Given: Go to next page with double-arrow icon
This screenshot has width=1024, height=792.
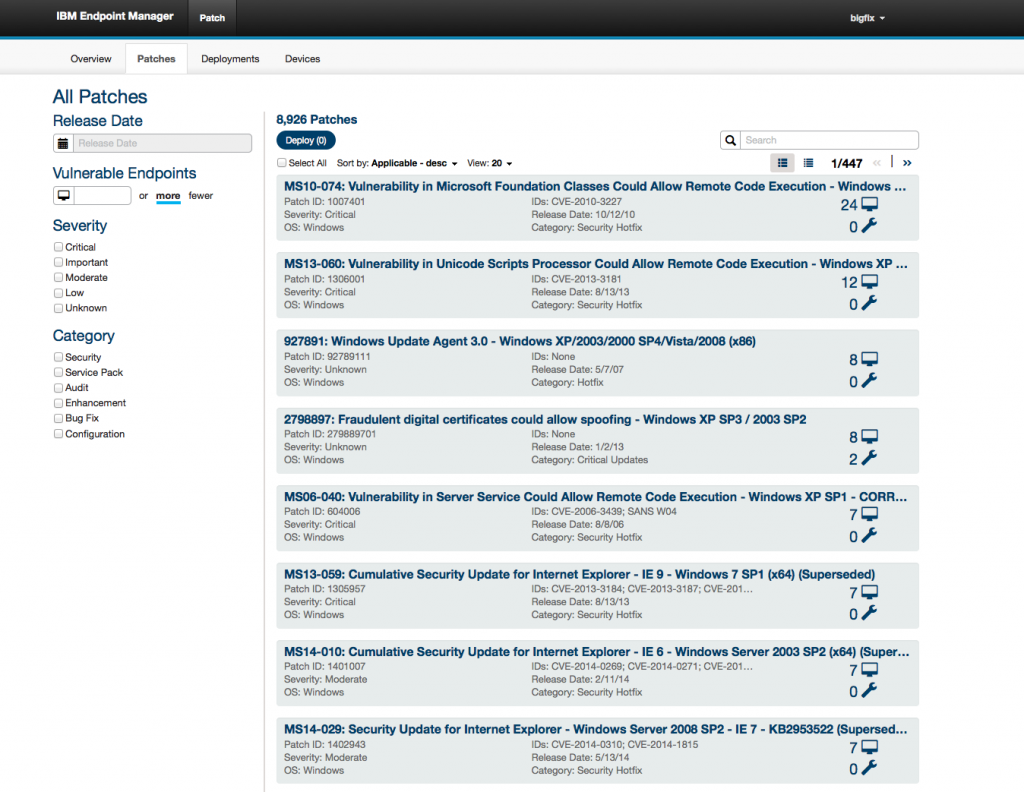Looking at the screenshot, I should 907,162.
